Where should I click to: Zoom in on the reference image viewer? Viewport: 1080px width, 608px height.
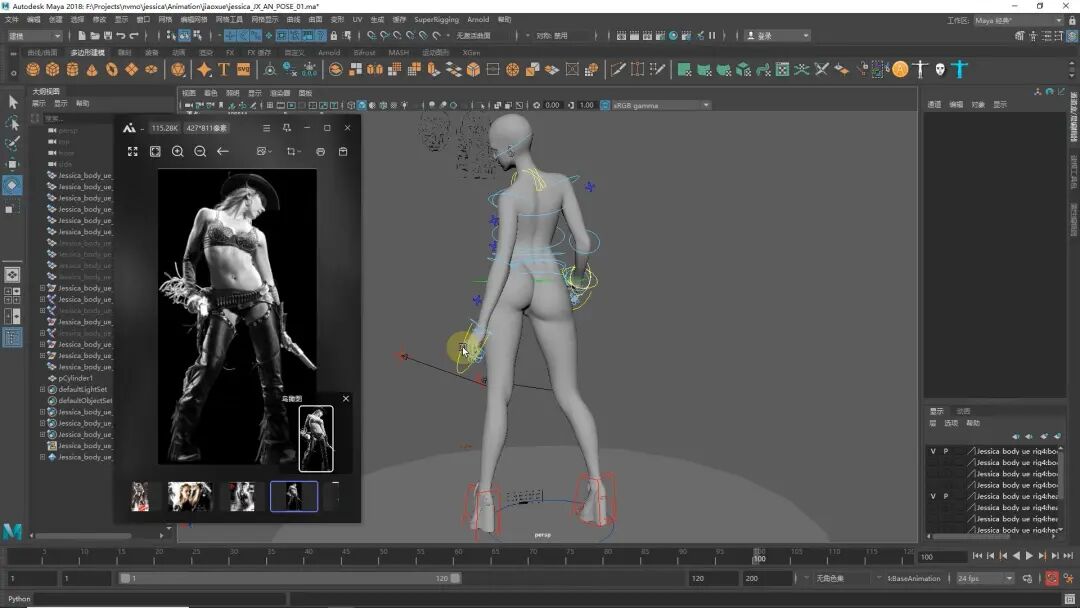tap(178, 151)
